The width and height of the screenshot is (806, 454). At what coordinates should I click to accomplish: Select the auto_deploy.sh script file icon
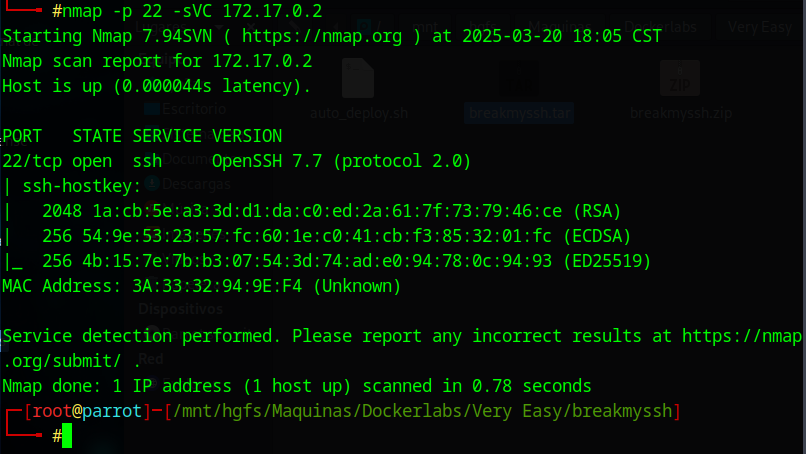pos(357,78)
